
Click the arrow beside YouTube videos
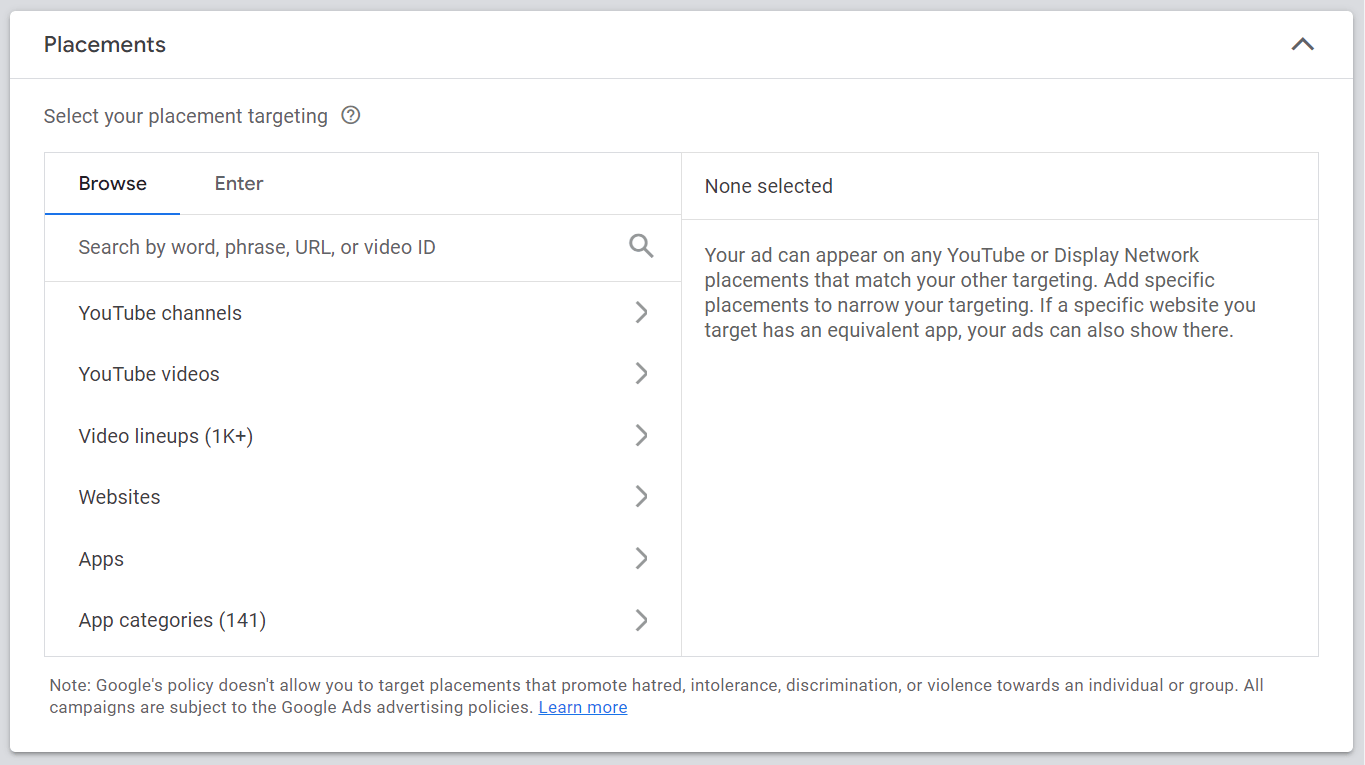(641, 373)
